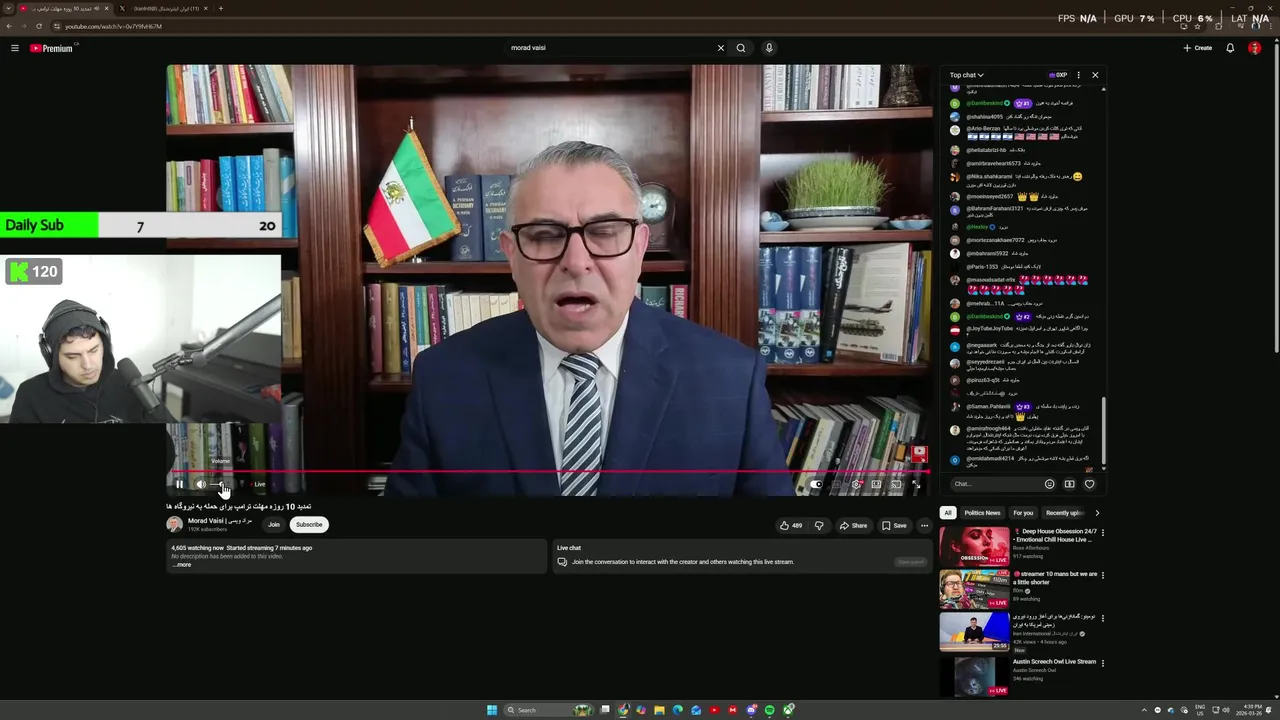This screenshot has height=720, width=1280.
Task: Open the Create button
Action: pyautogui.click(x=1197, y=48)
